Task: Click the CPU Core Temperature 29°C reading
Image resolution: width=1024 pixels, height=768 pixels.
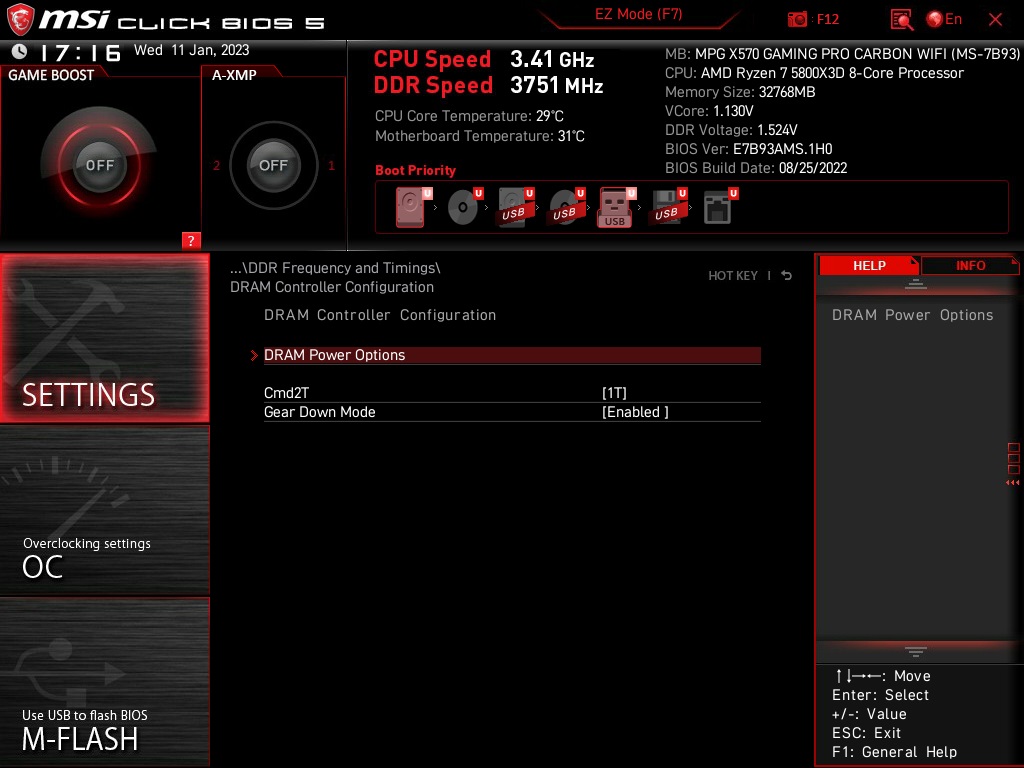Action: (x=469, y=116)
